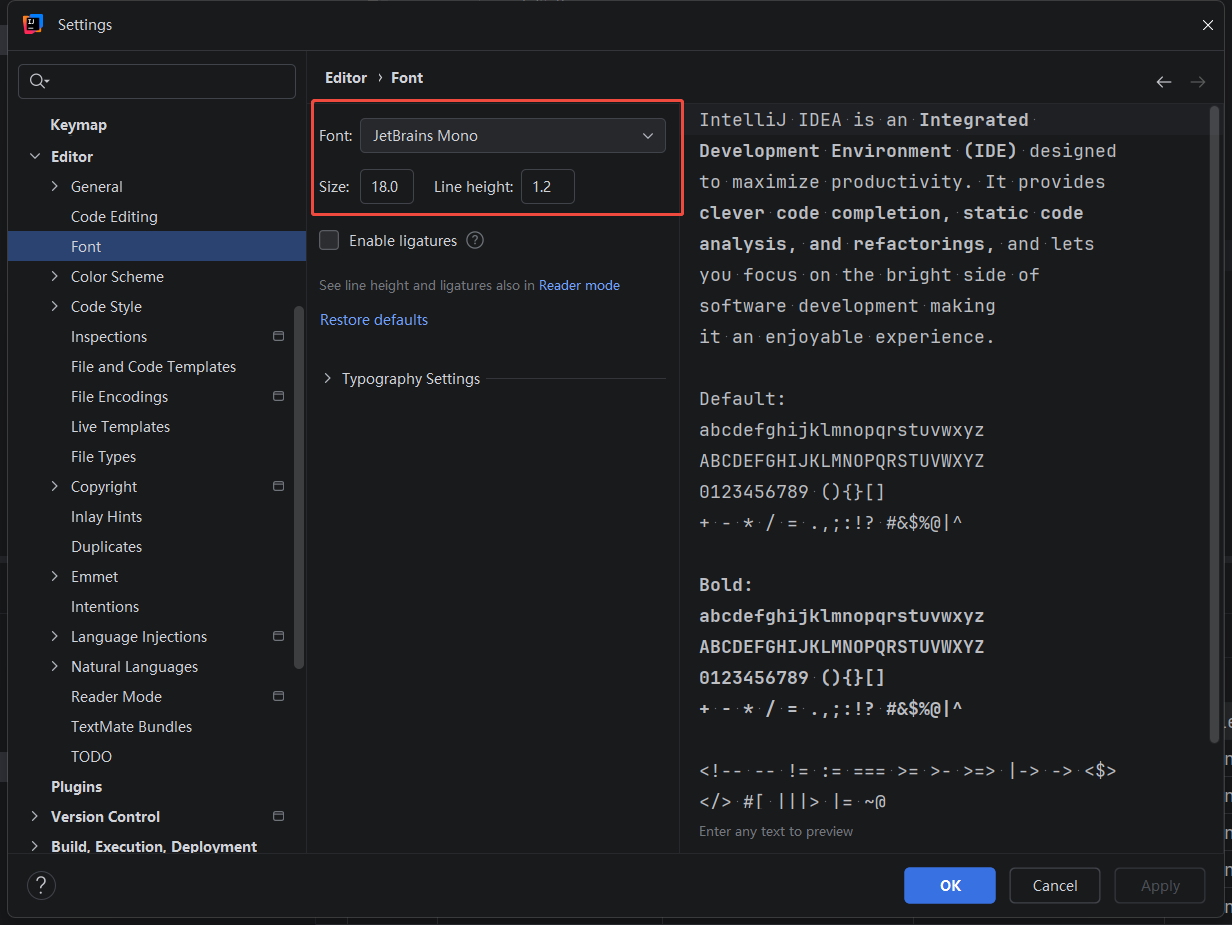Click the Cancel button
This screenshot has height=925, width=1232.
click(x=1055, y=885)
